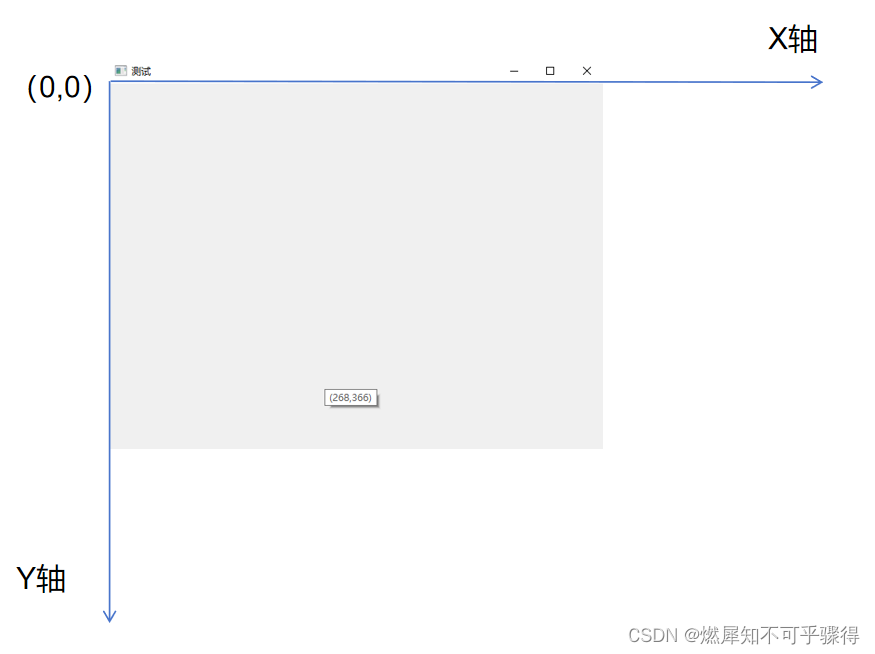Click the X轴 axis label
875x654 pixels.
coord(792,40)
